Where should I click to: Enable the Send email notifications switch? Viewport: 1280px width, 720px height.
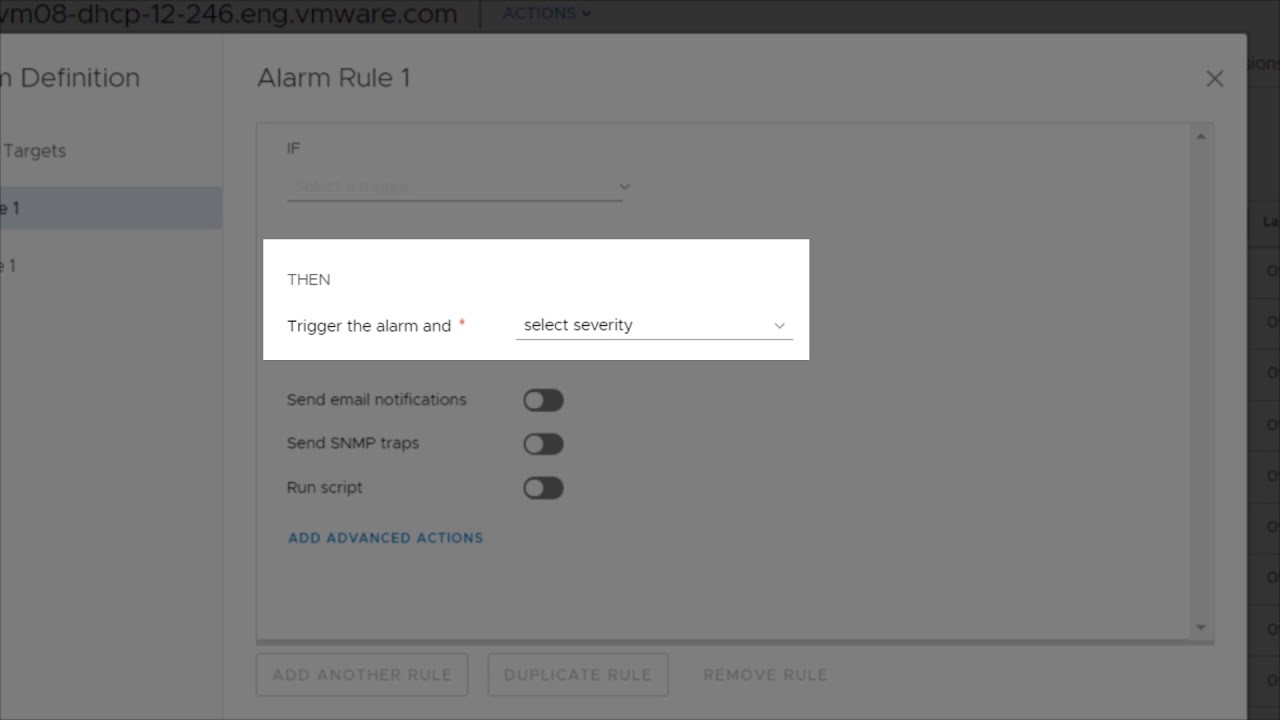[543, 400]
